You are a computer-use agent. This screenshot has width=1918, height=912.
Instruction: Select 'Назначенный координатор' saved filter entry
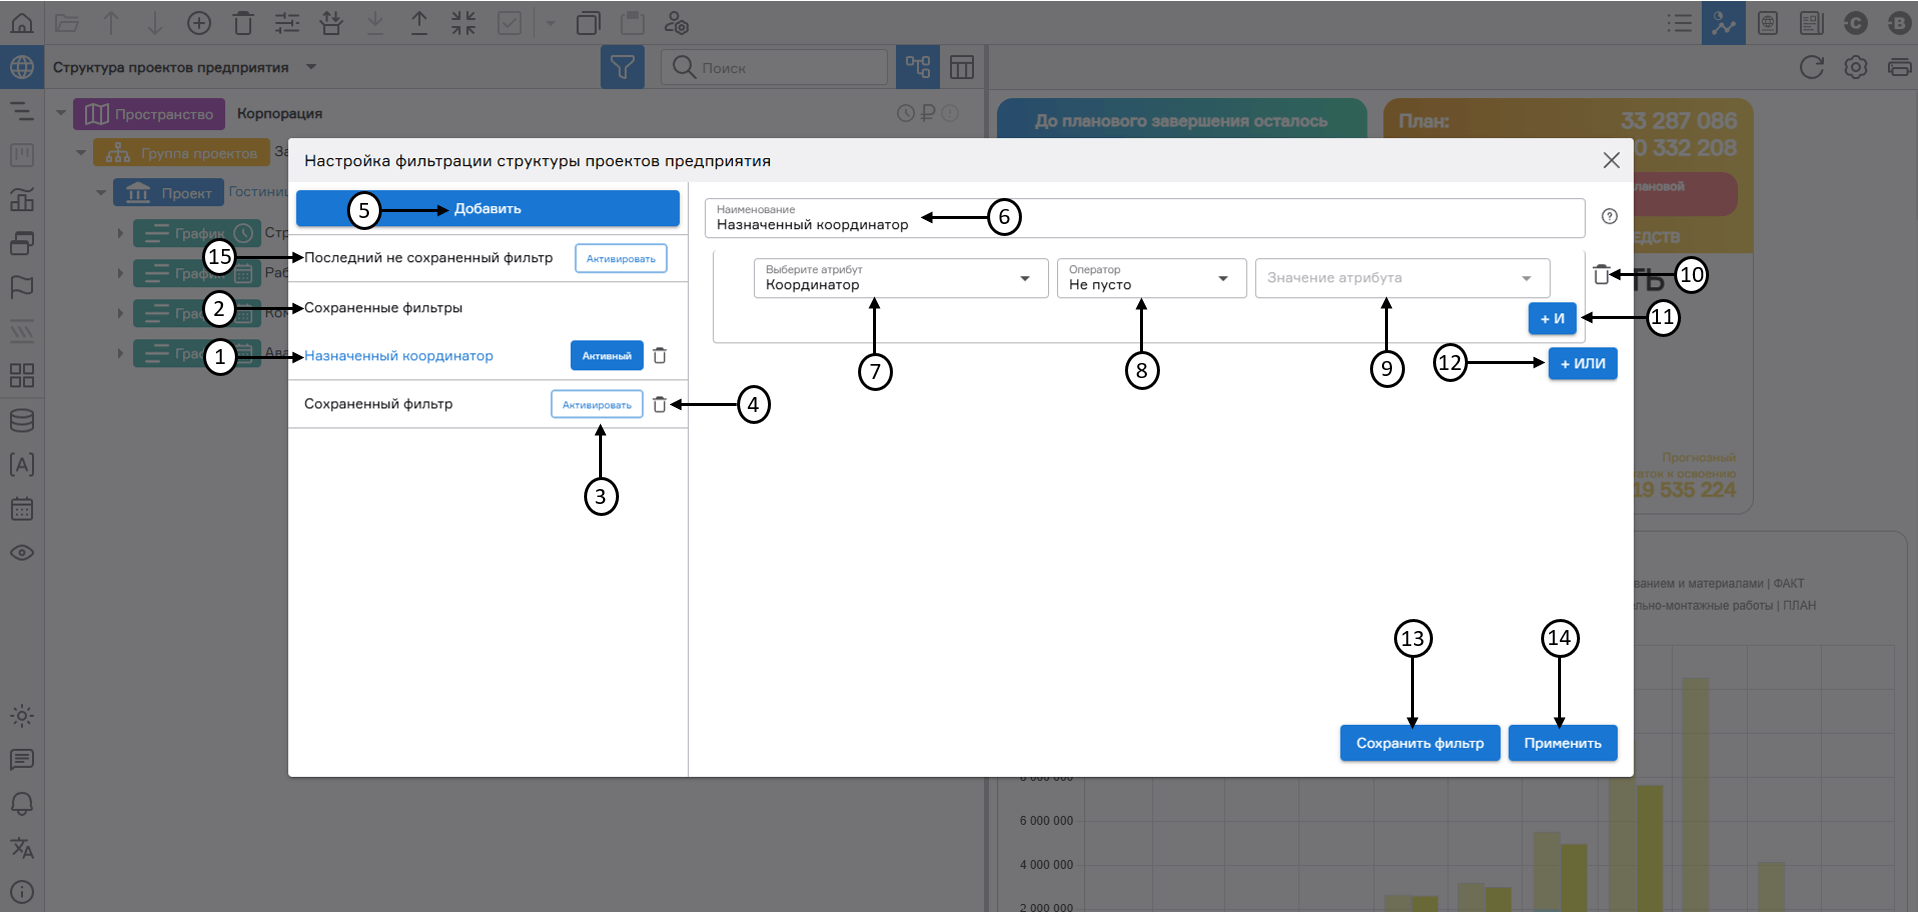pyautogui.click(x=398, y=356)
